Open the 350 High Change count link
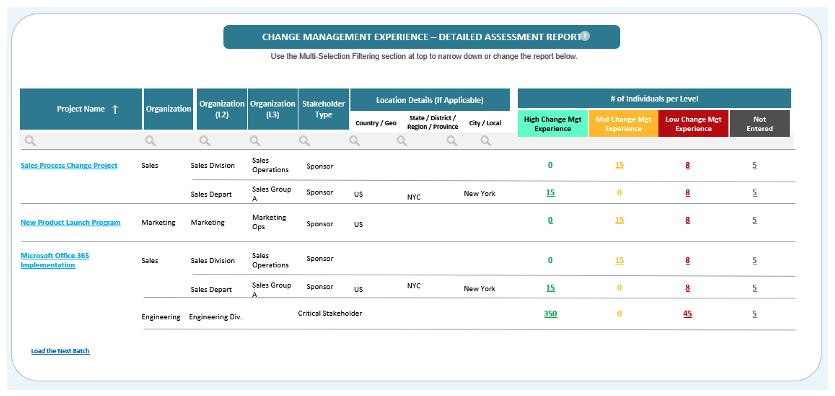 click(x=550, y=314)
